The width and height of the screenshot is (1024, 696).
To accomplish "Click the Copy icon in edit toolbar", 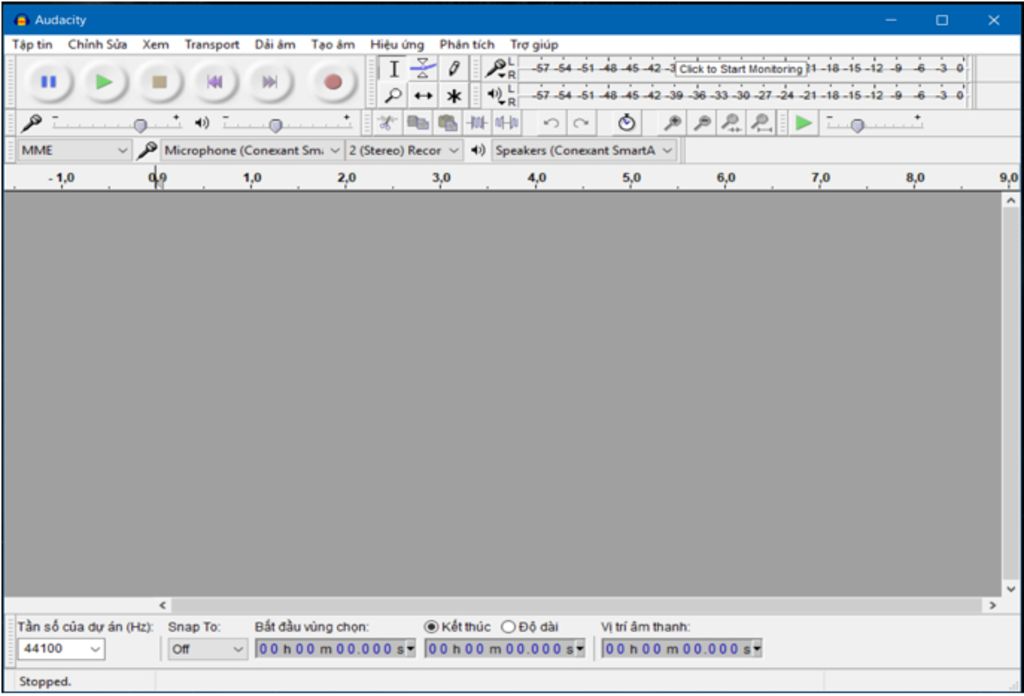I will click(x=417, y=123).
